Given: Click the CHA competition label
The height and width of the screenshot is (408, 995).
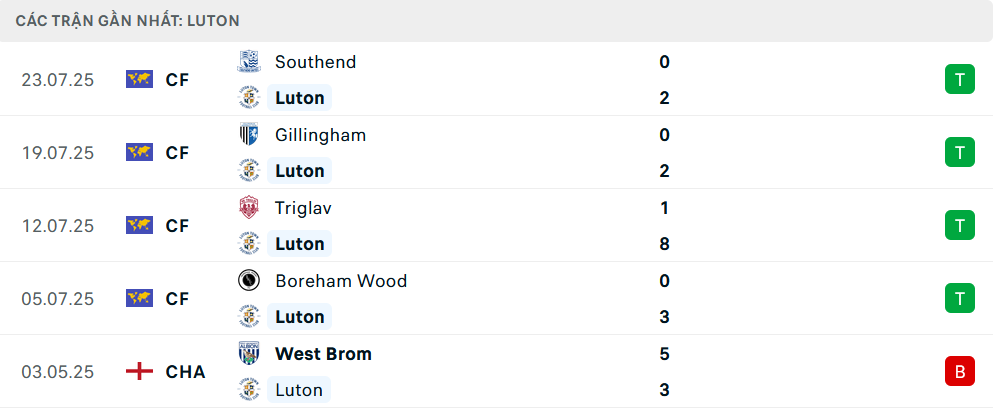Looking at the screenshot, I should (x=185, y=372).
